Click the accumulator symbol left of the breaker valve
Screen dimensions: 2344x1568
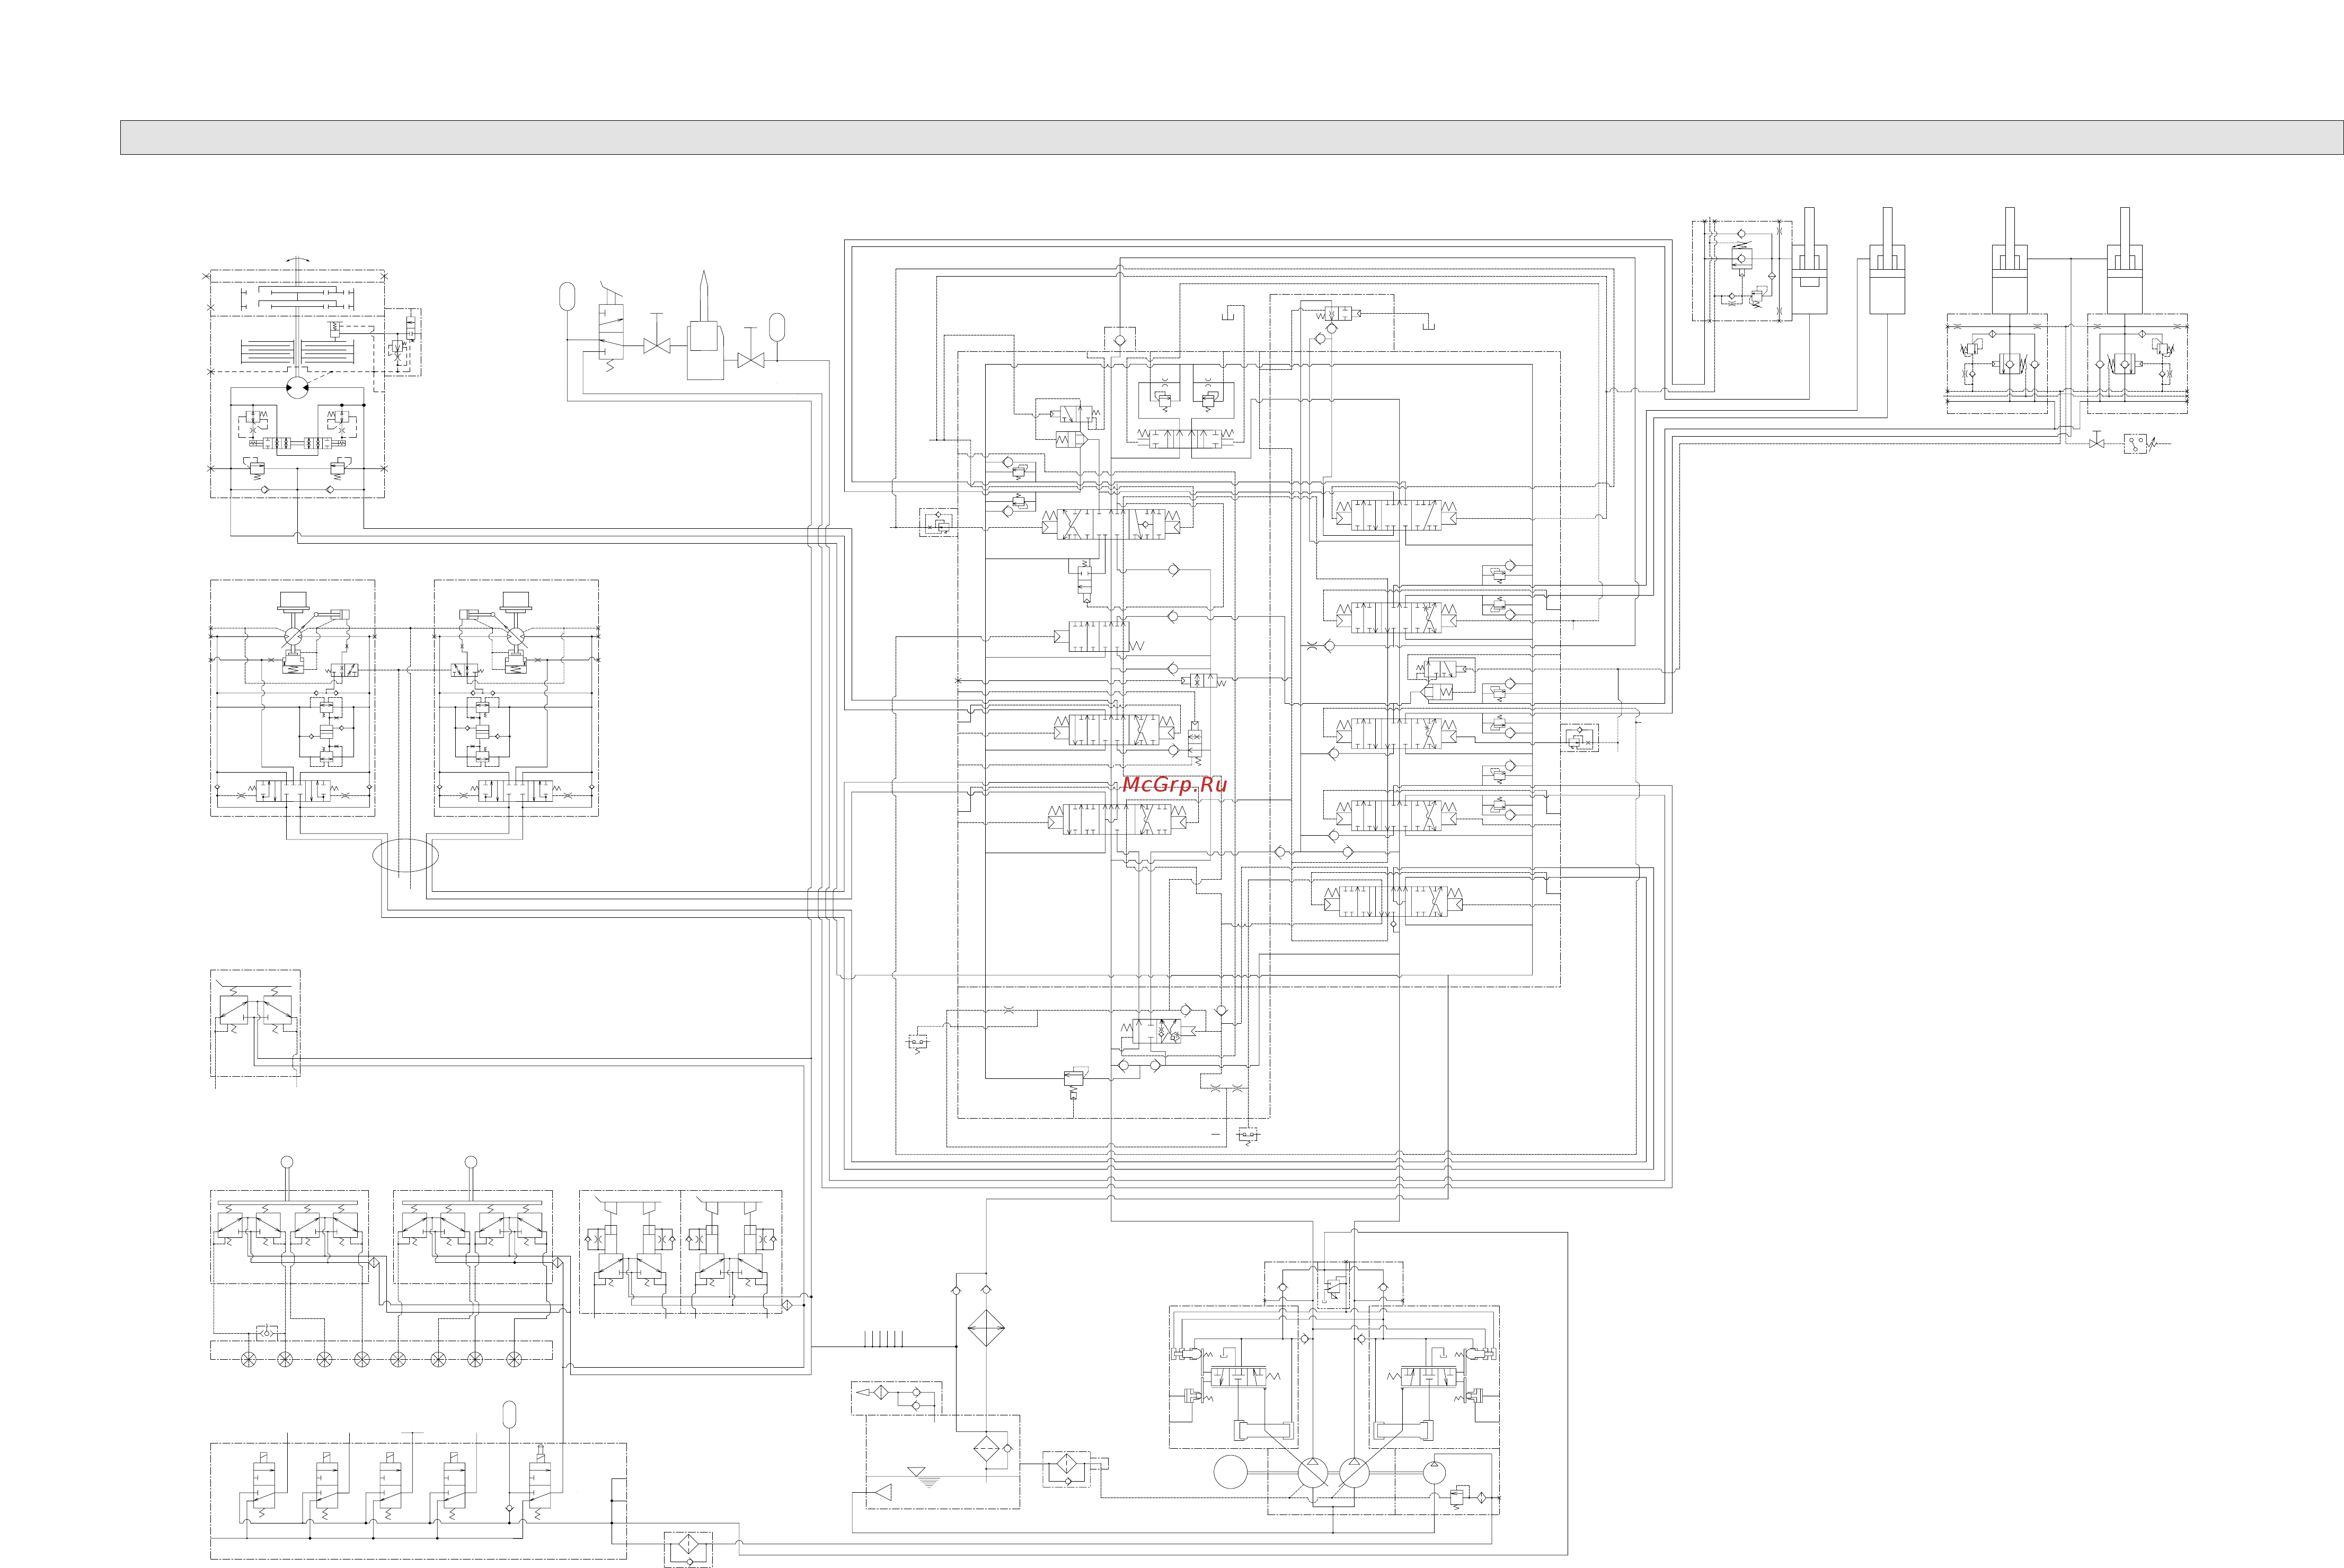click(x=568, y=296)
